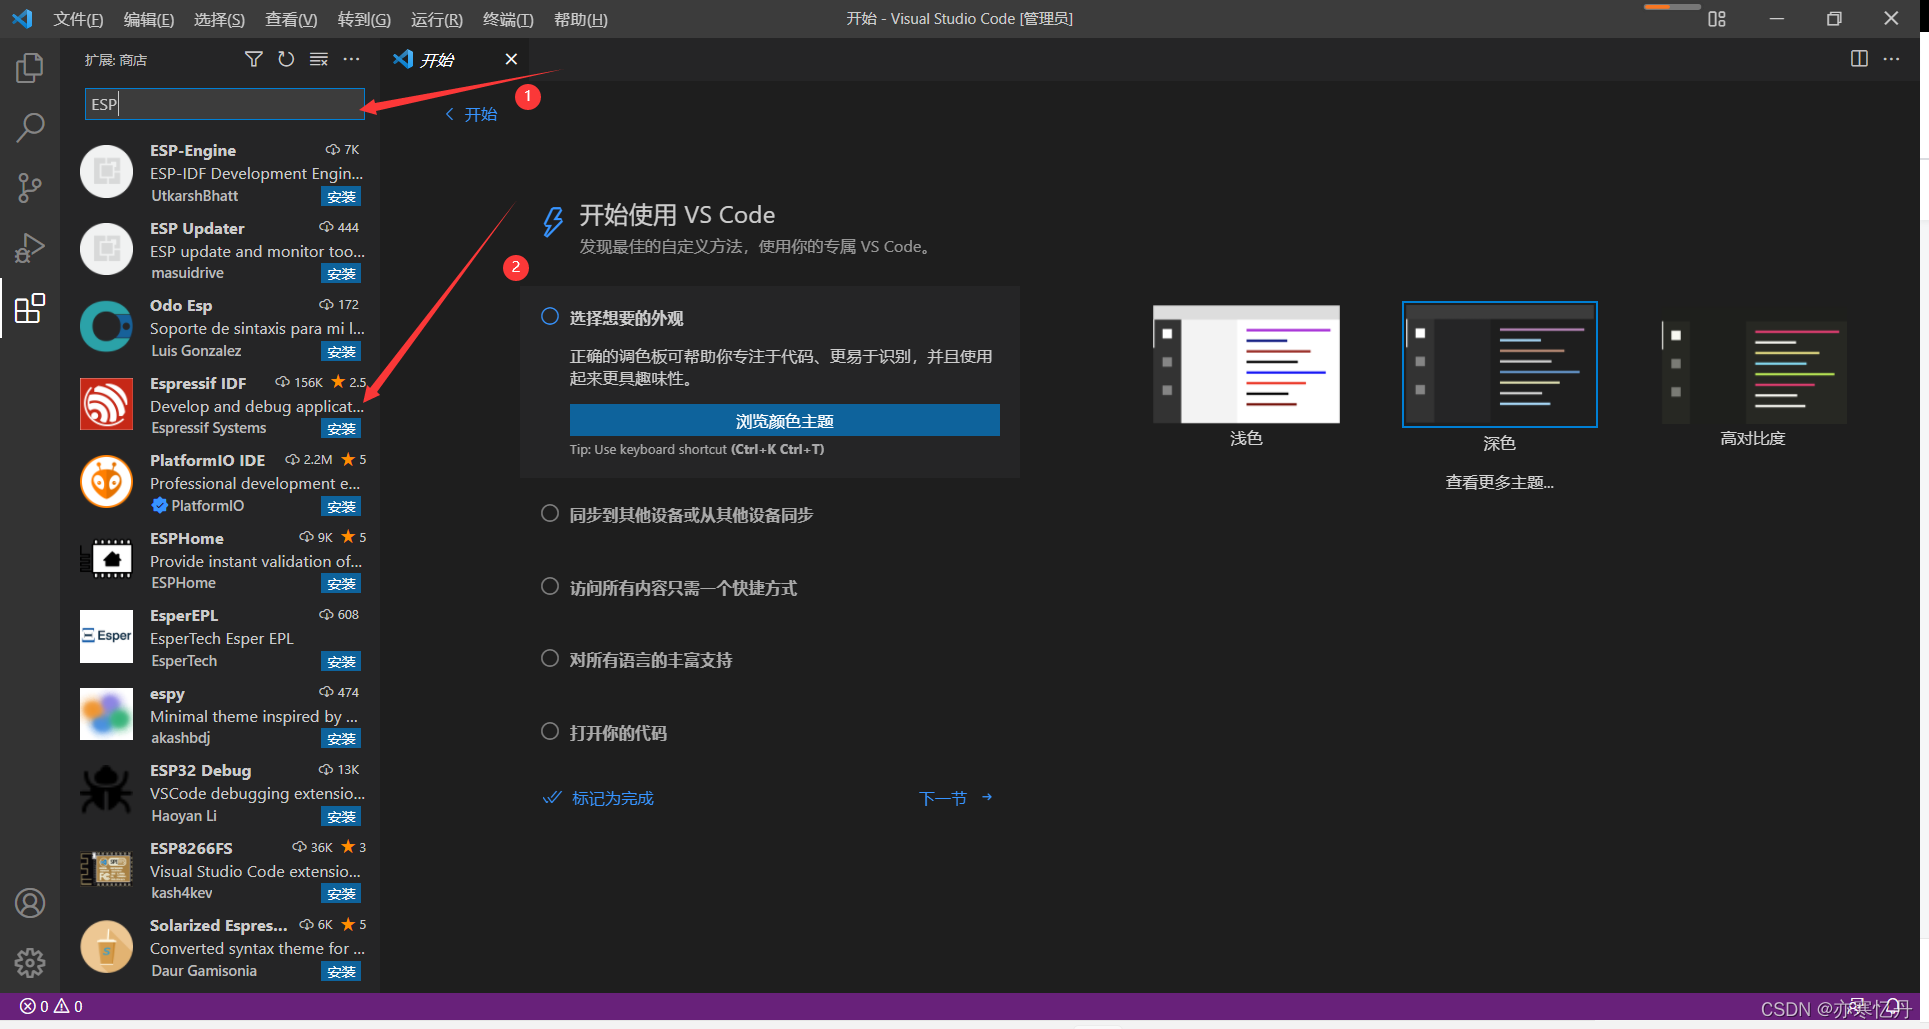Open the Accounts icon in activity bar
Image resolution: width=1929 pixels, height=1029 pixels.
pyautogui.click(x=30, y=903)
